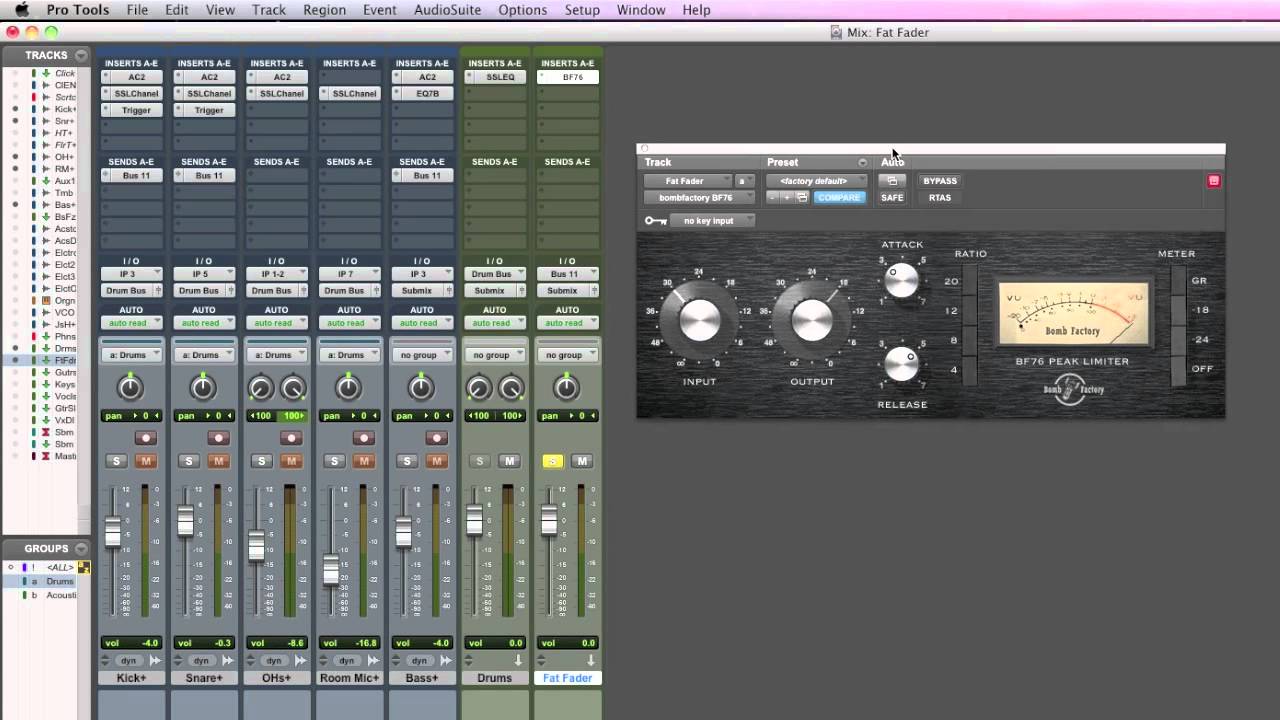Open the AudioSuite menu
This screenshot has height=720, width=1280.
[x=447, y=10]
